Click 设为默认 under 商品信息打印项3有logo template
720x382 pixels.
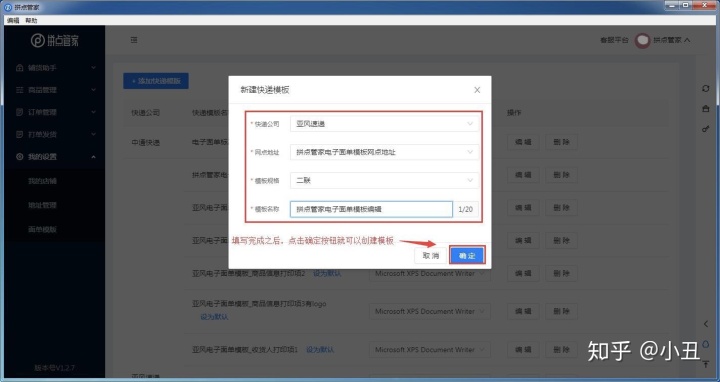pos(214,317)
